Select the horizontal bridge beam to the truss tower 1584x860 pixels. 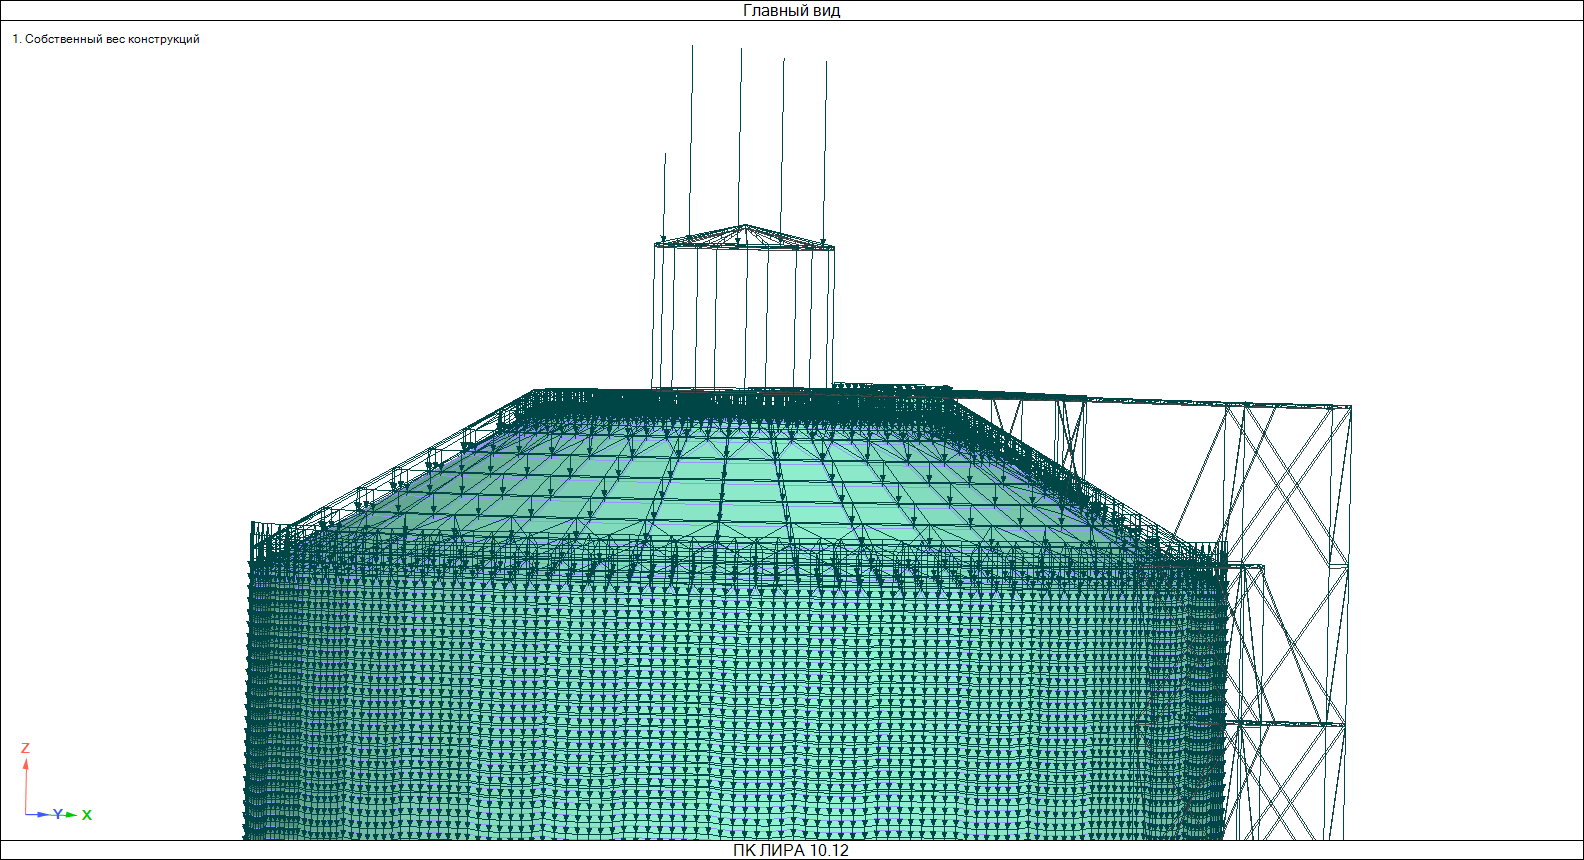click(1150, 401)
